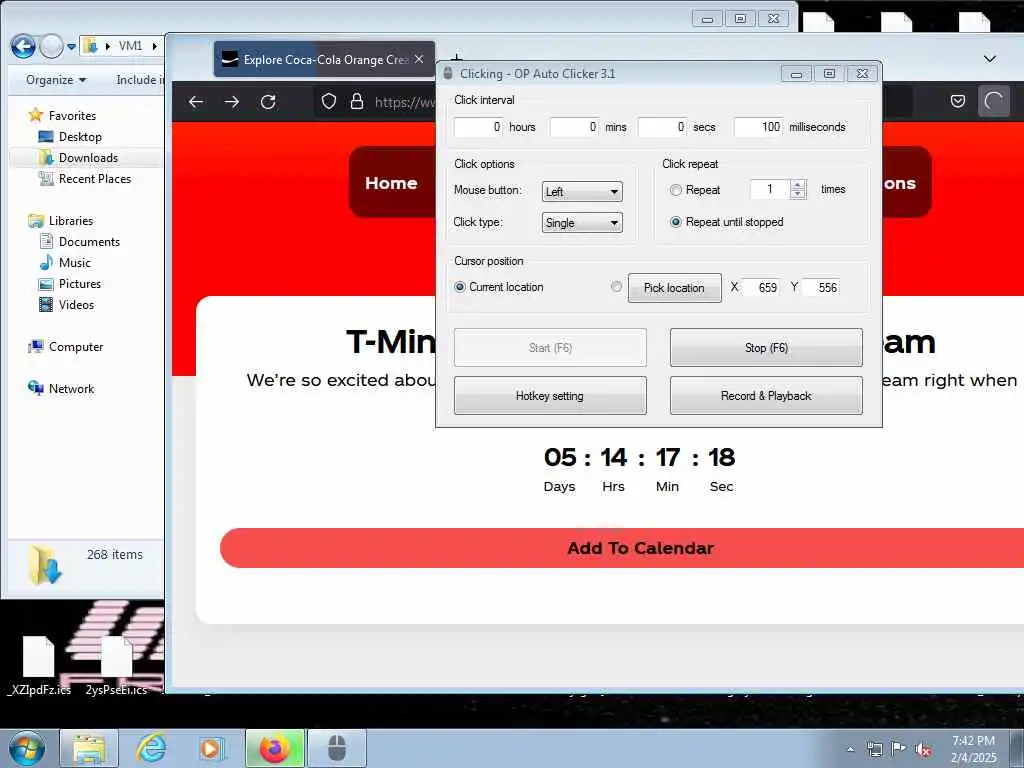The width and height of the screenshot is (1024, 768).
Task: Click the milliseconds field showing 100
Action: click(758, 127)
